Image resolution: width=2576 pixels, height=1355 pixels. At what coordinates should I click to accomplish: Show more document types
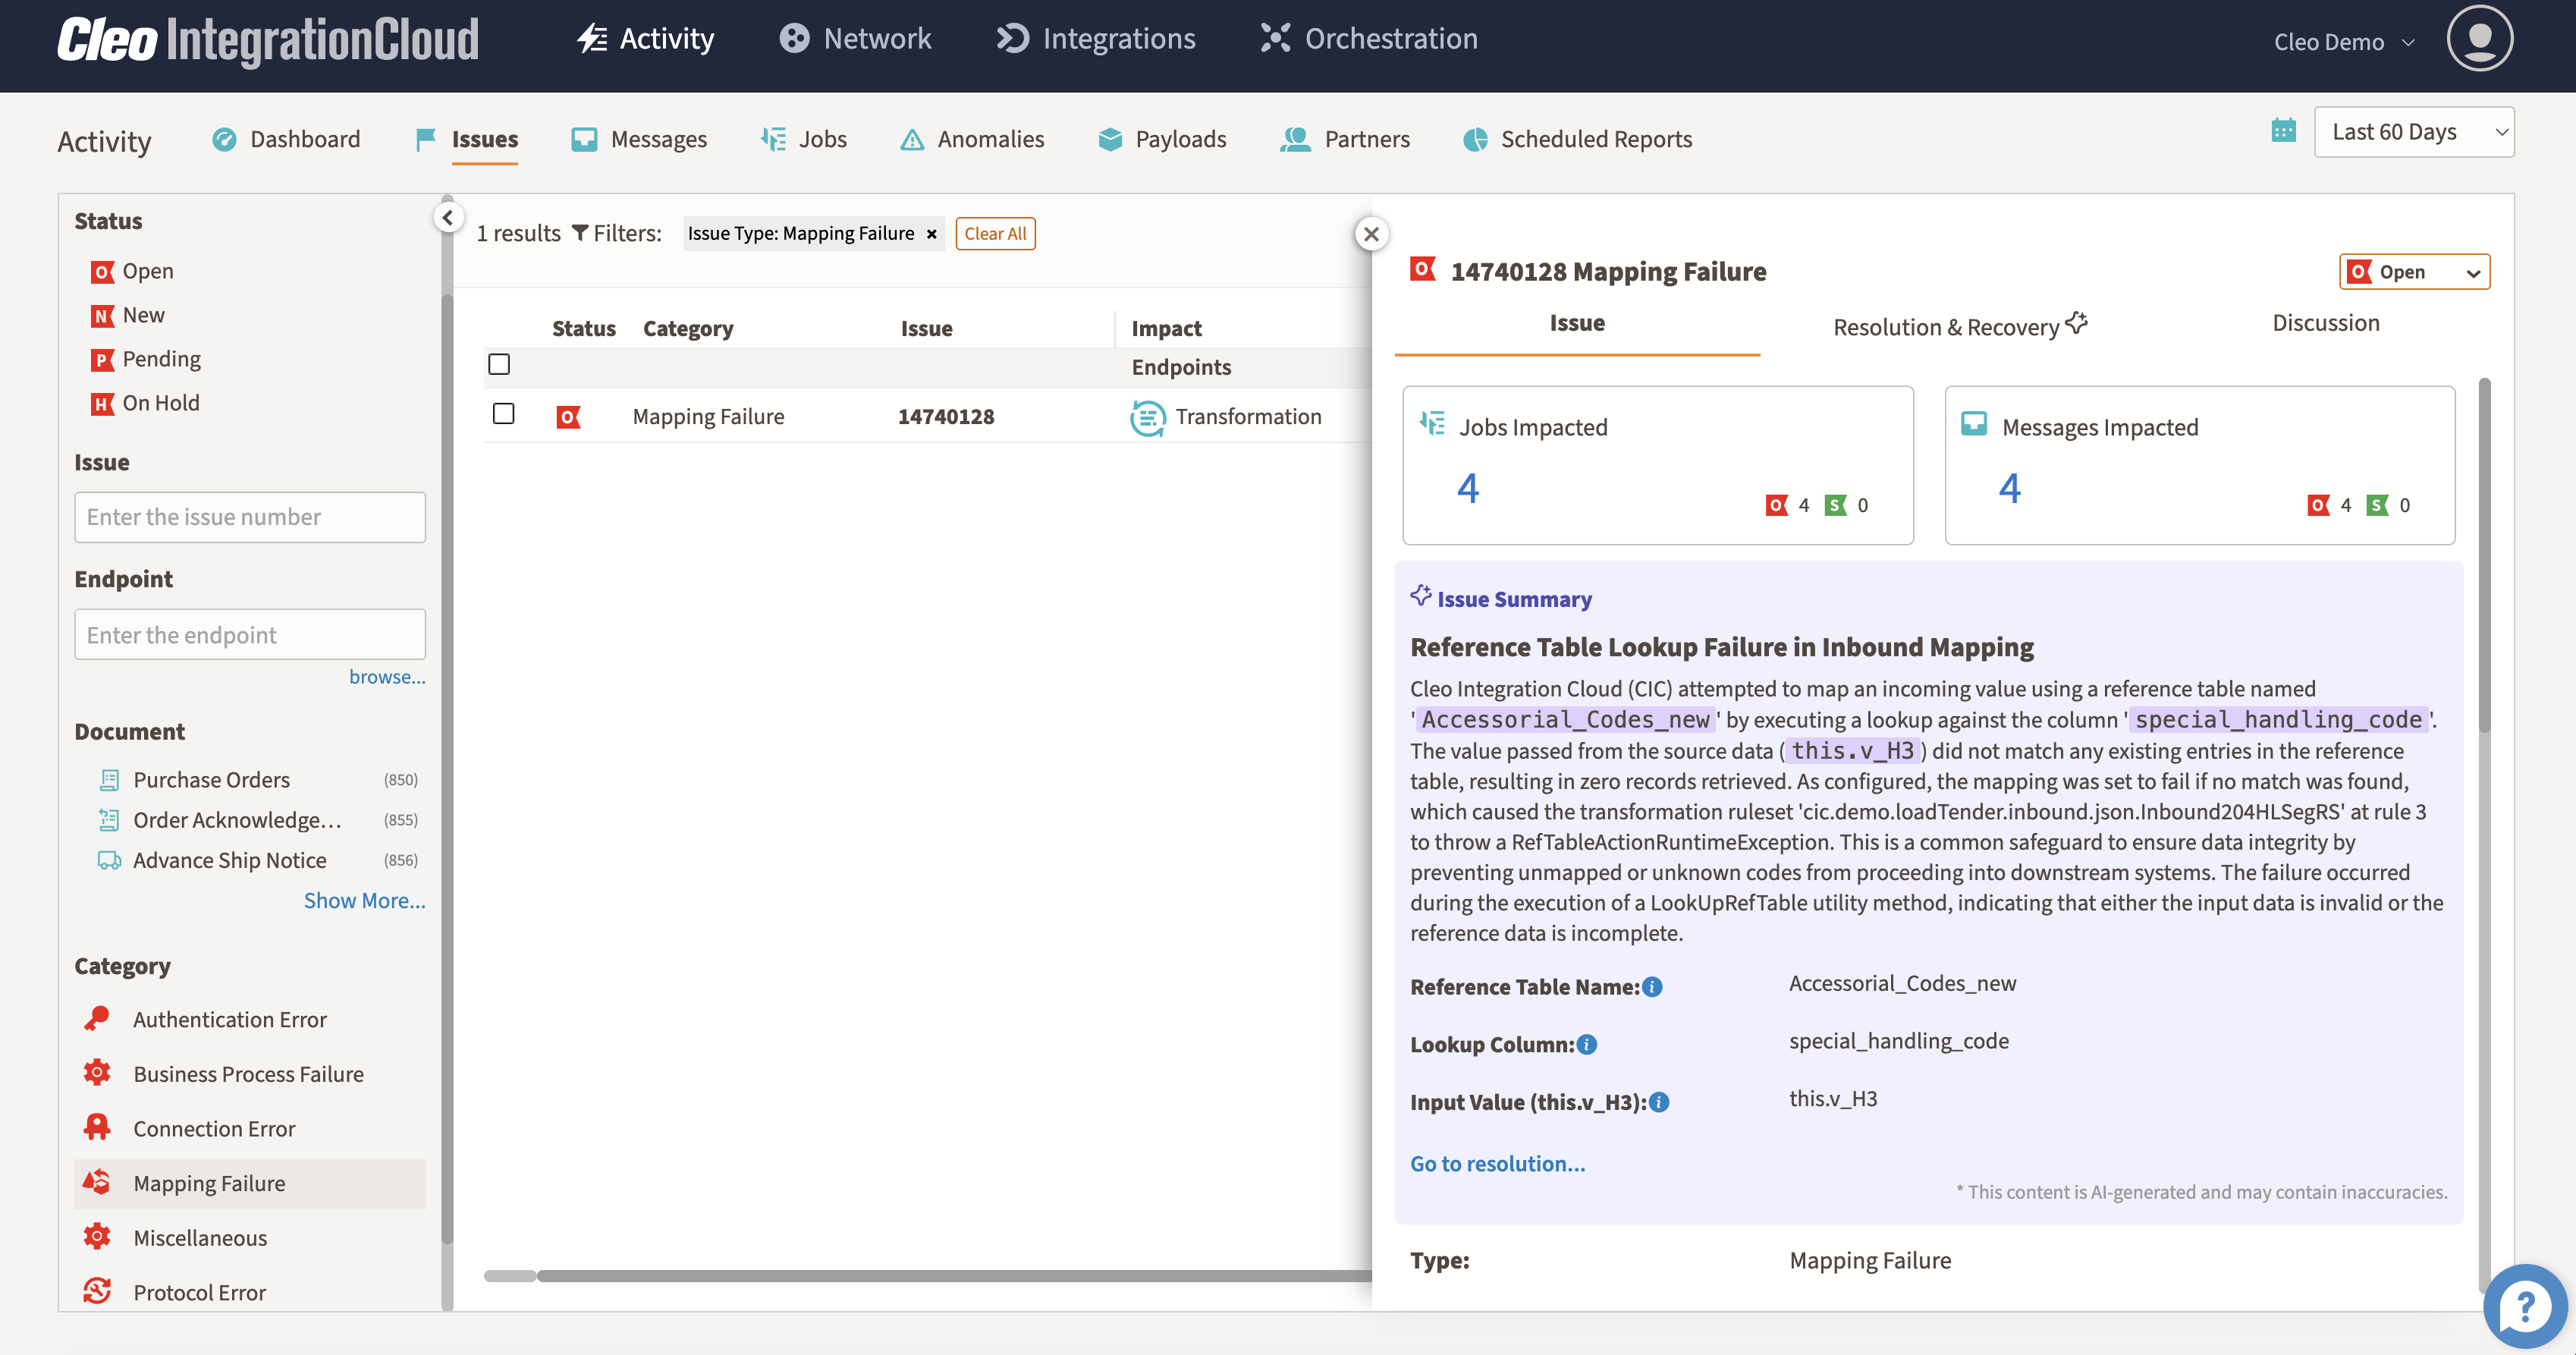coord(364,900)
